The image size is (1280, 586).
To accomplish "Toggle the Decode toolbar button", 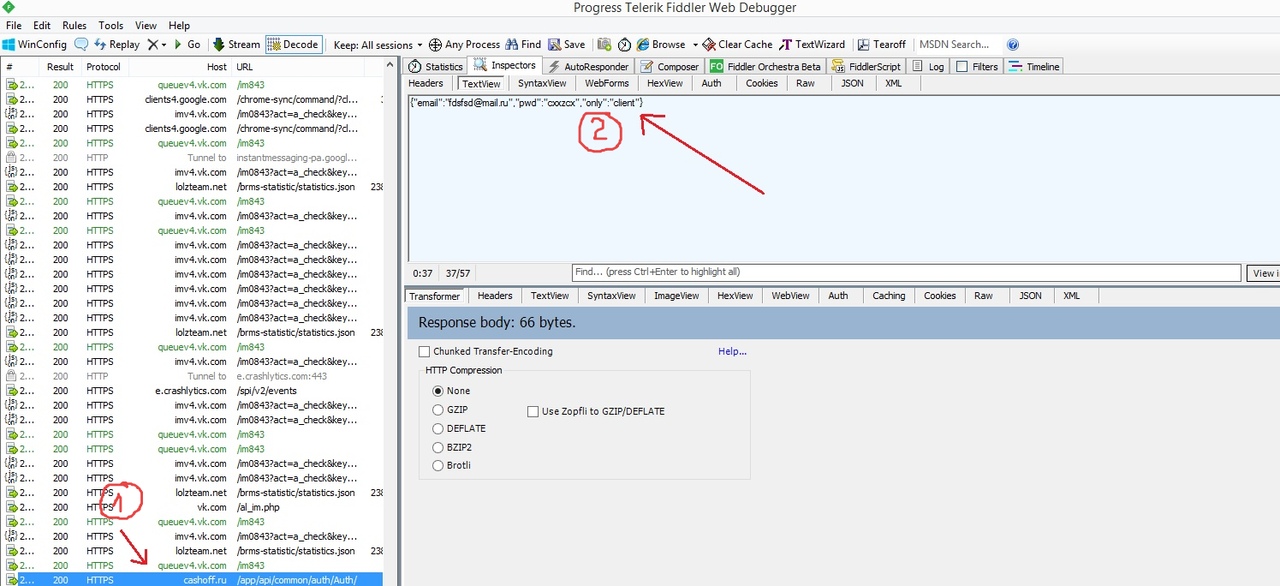I will pyautogui.click(x=293, y=45).
